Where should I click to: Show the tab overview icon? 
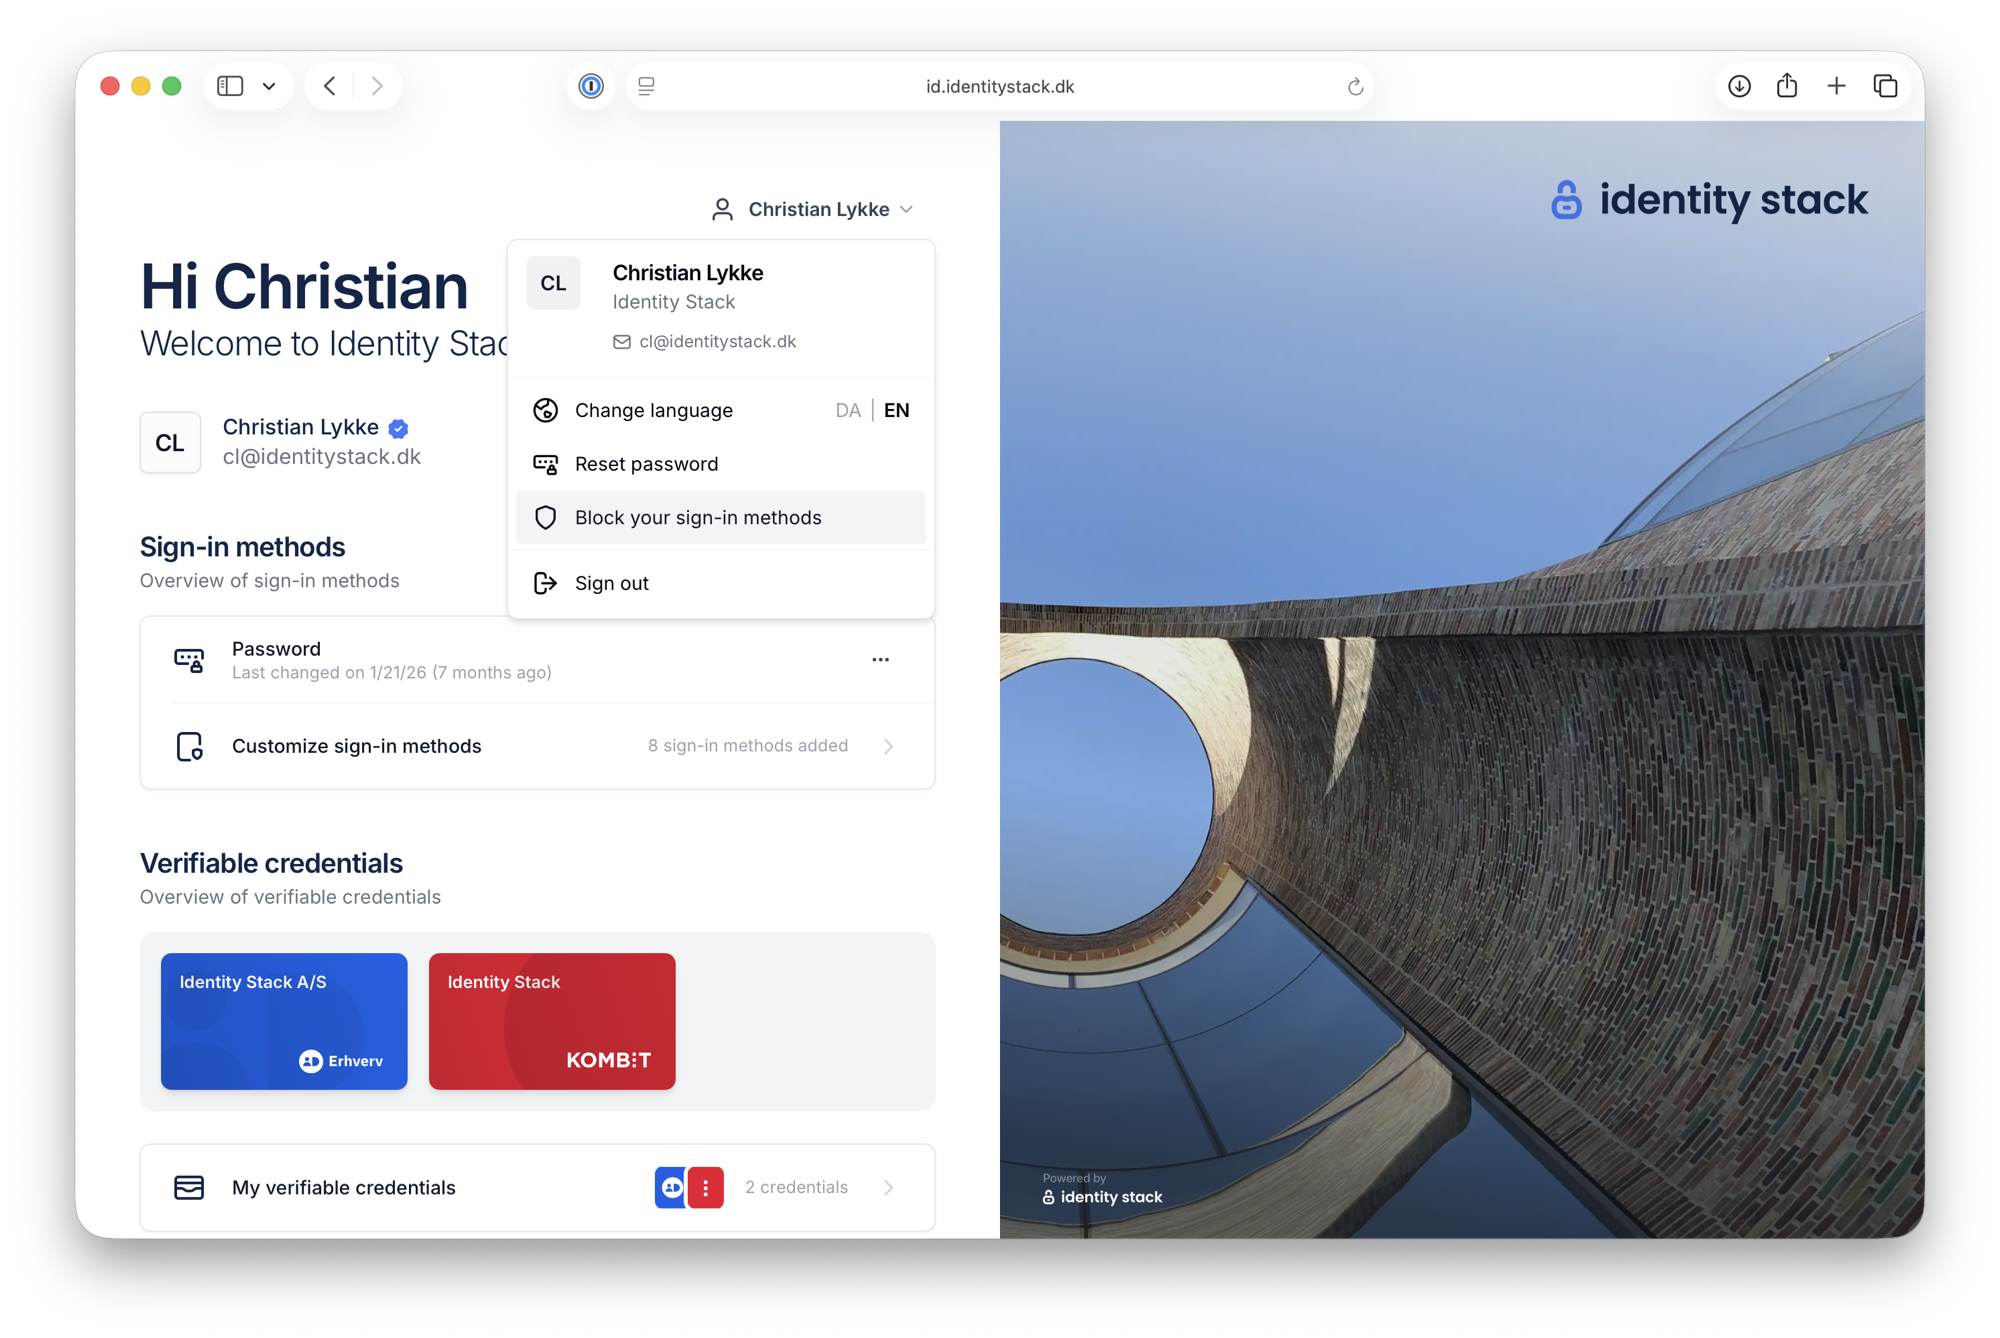[x=1885, y=86]
